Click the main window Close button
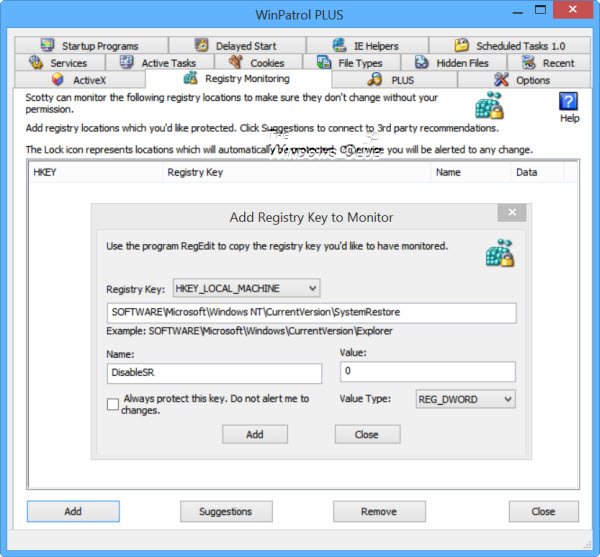 [x=543, y=511]
